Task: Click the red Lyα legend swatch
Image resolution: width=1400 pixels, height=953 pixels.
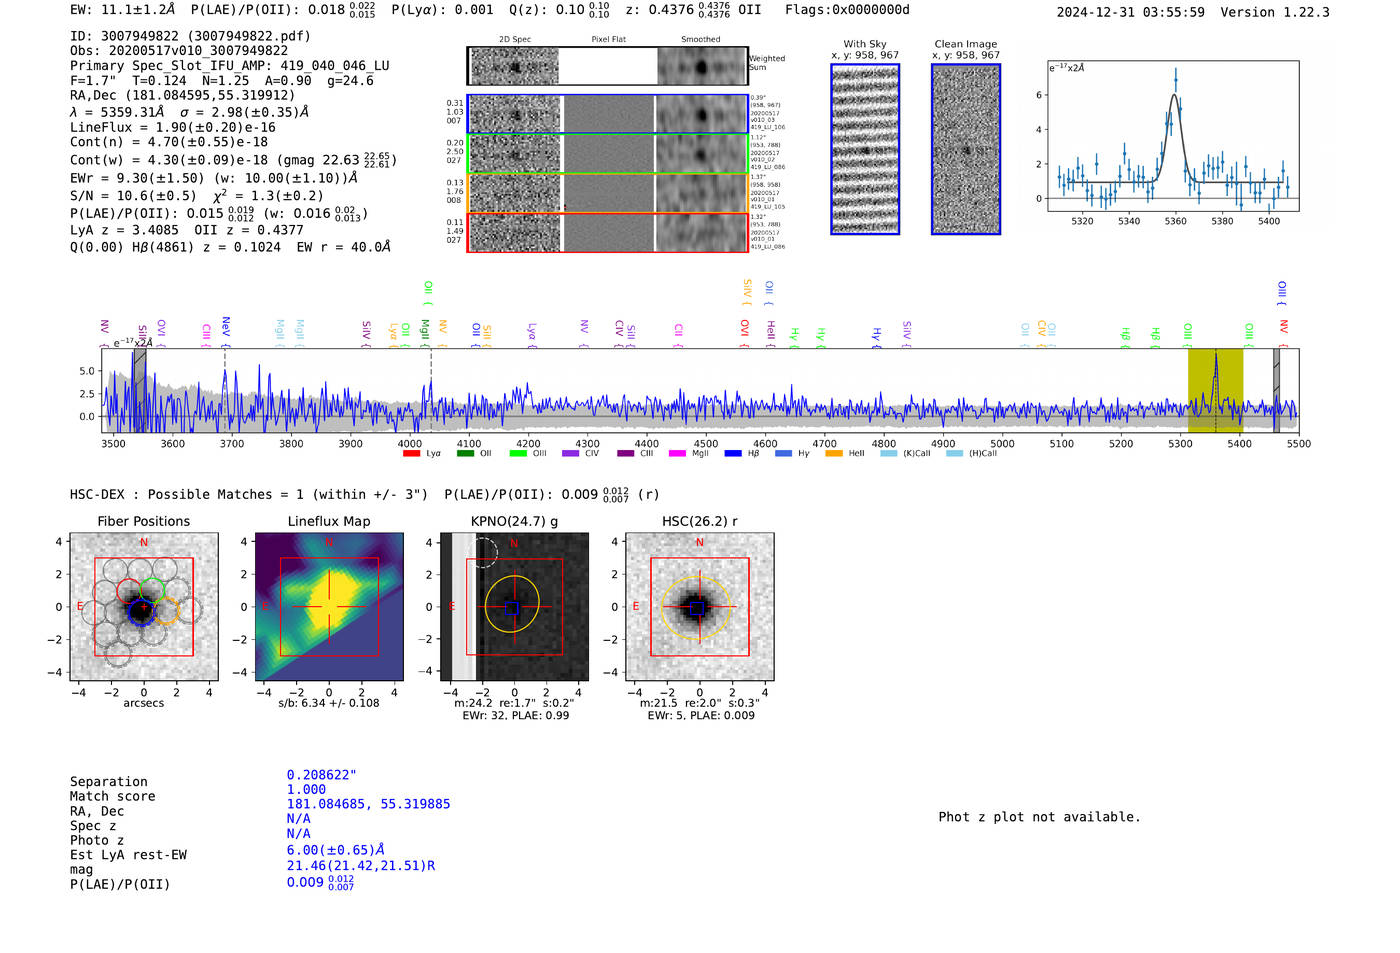Action: click(x=411, y=454)
